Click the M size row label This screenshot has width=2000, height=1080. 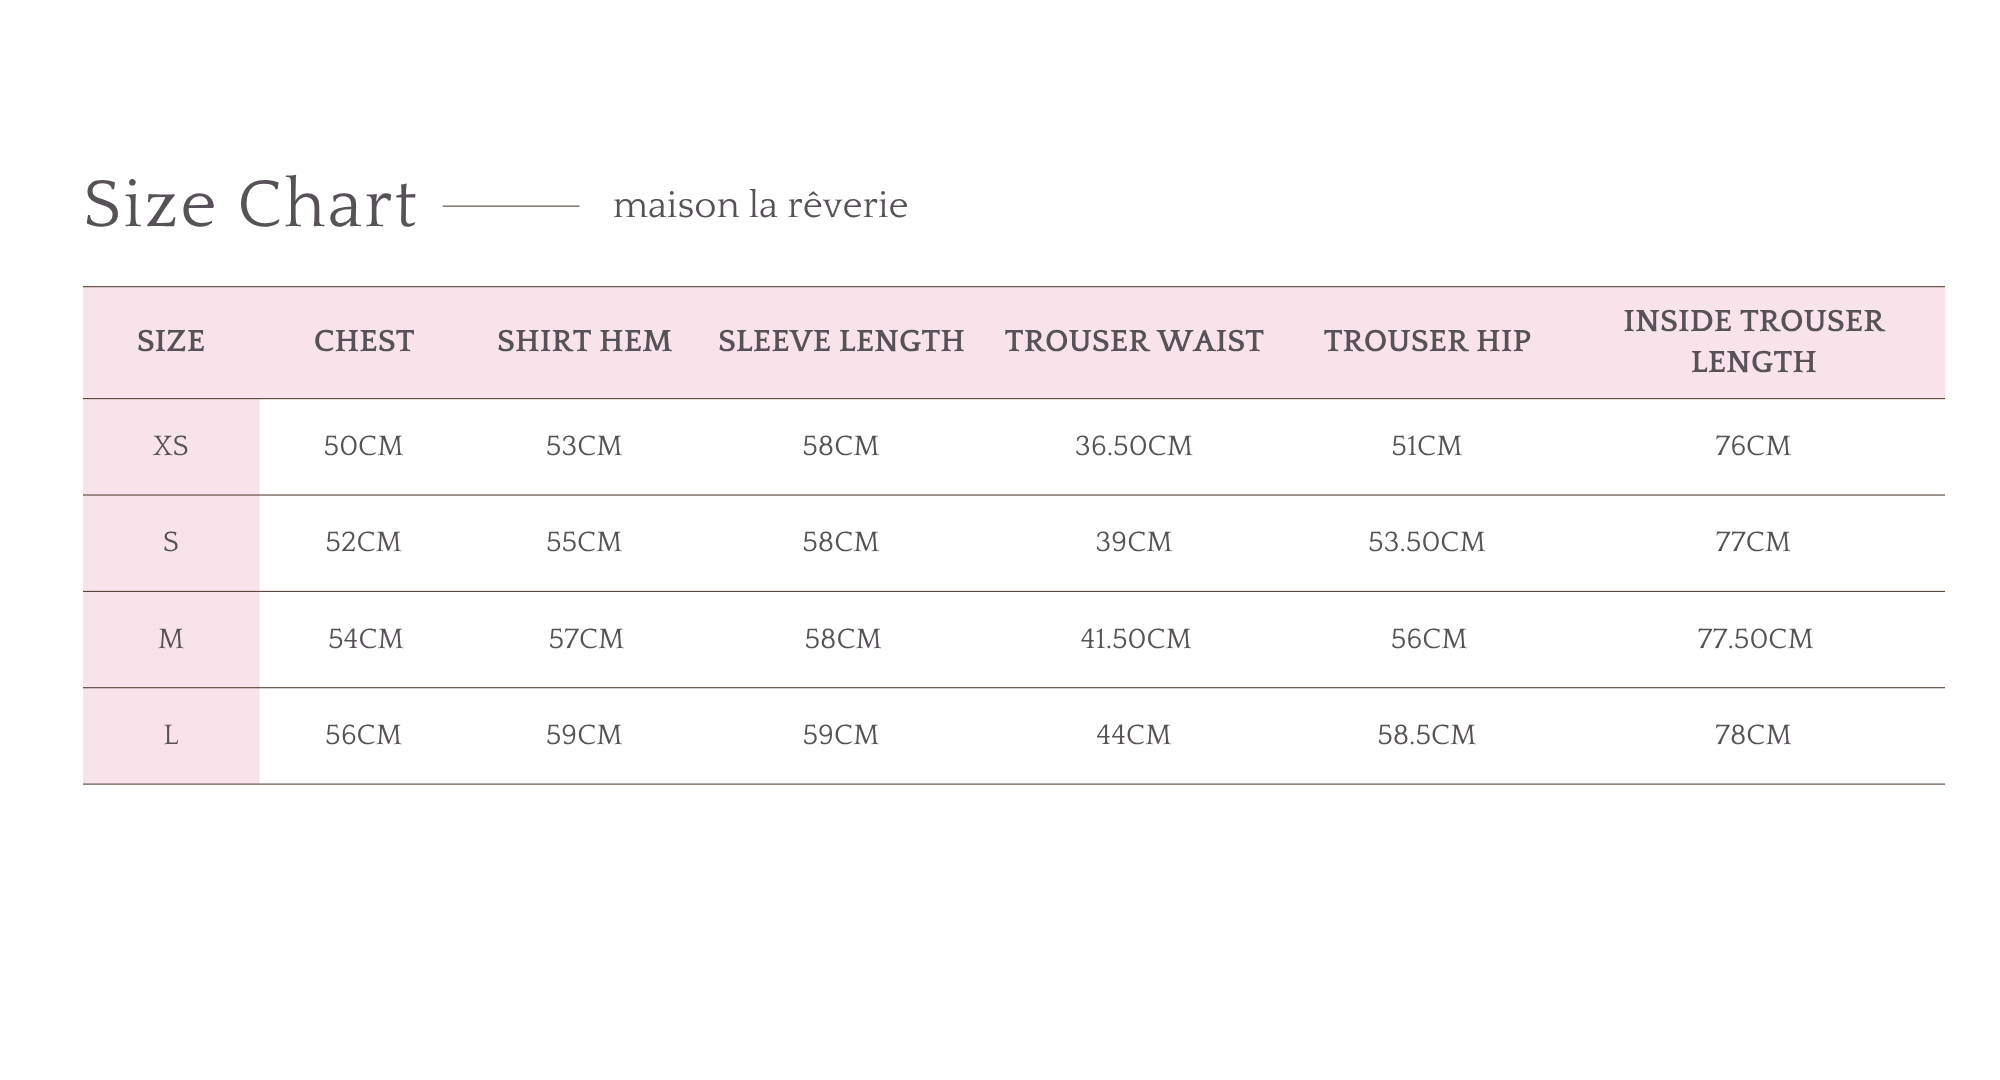[x=171, y=639]
